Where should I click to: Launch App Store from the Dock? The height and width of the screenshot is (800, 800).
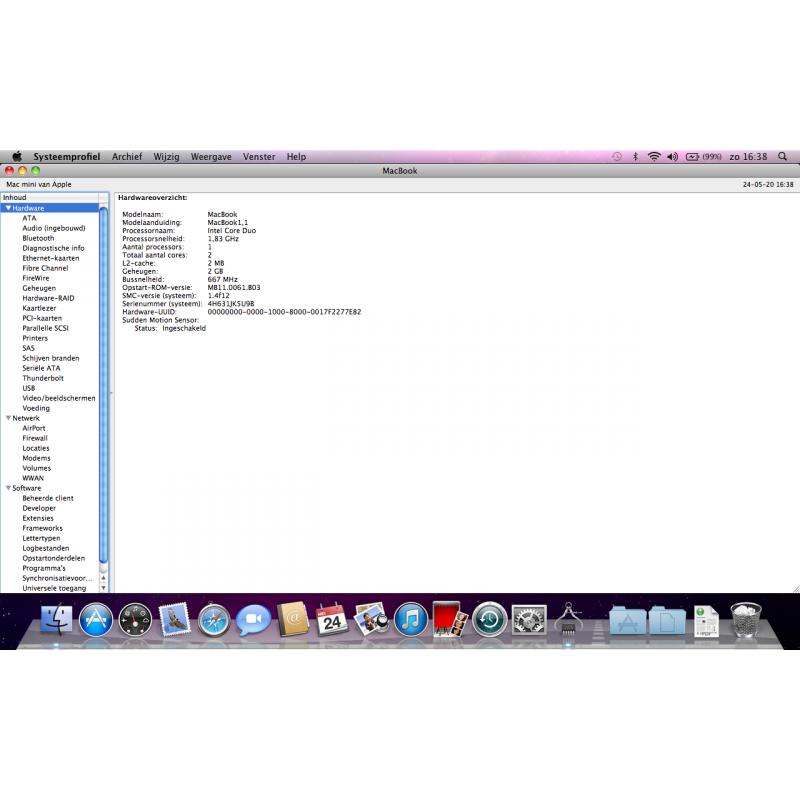(95, 619)
